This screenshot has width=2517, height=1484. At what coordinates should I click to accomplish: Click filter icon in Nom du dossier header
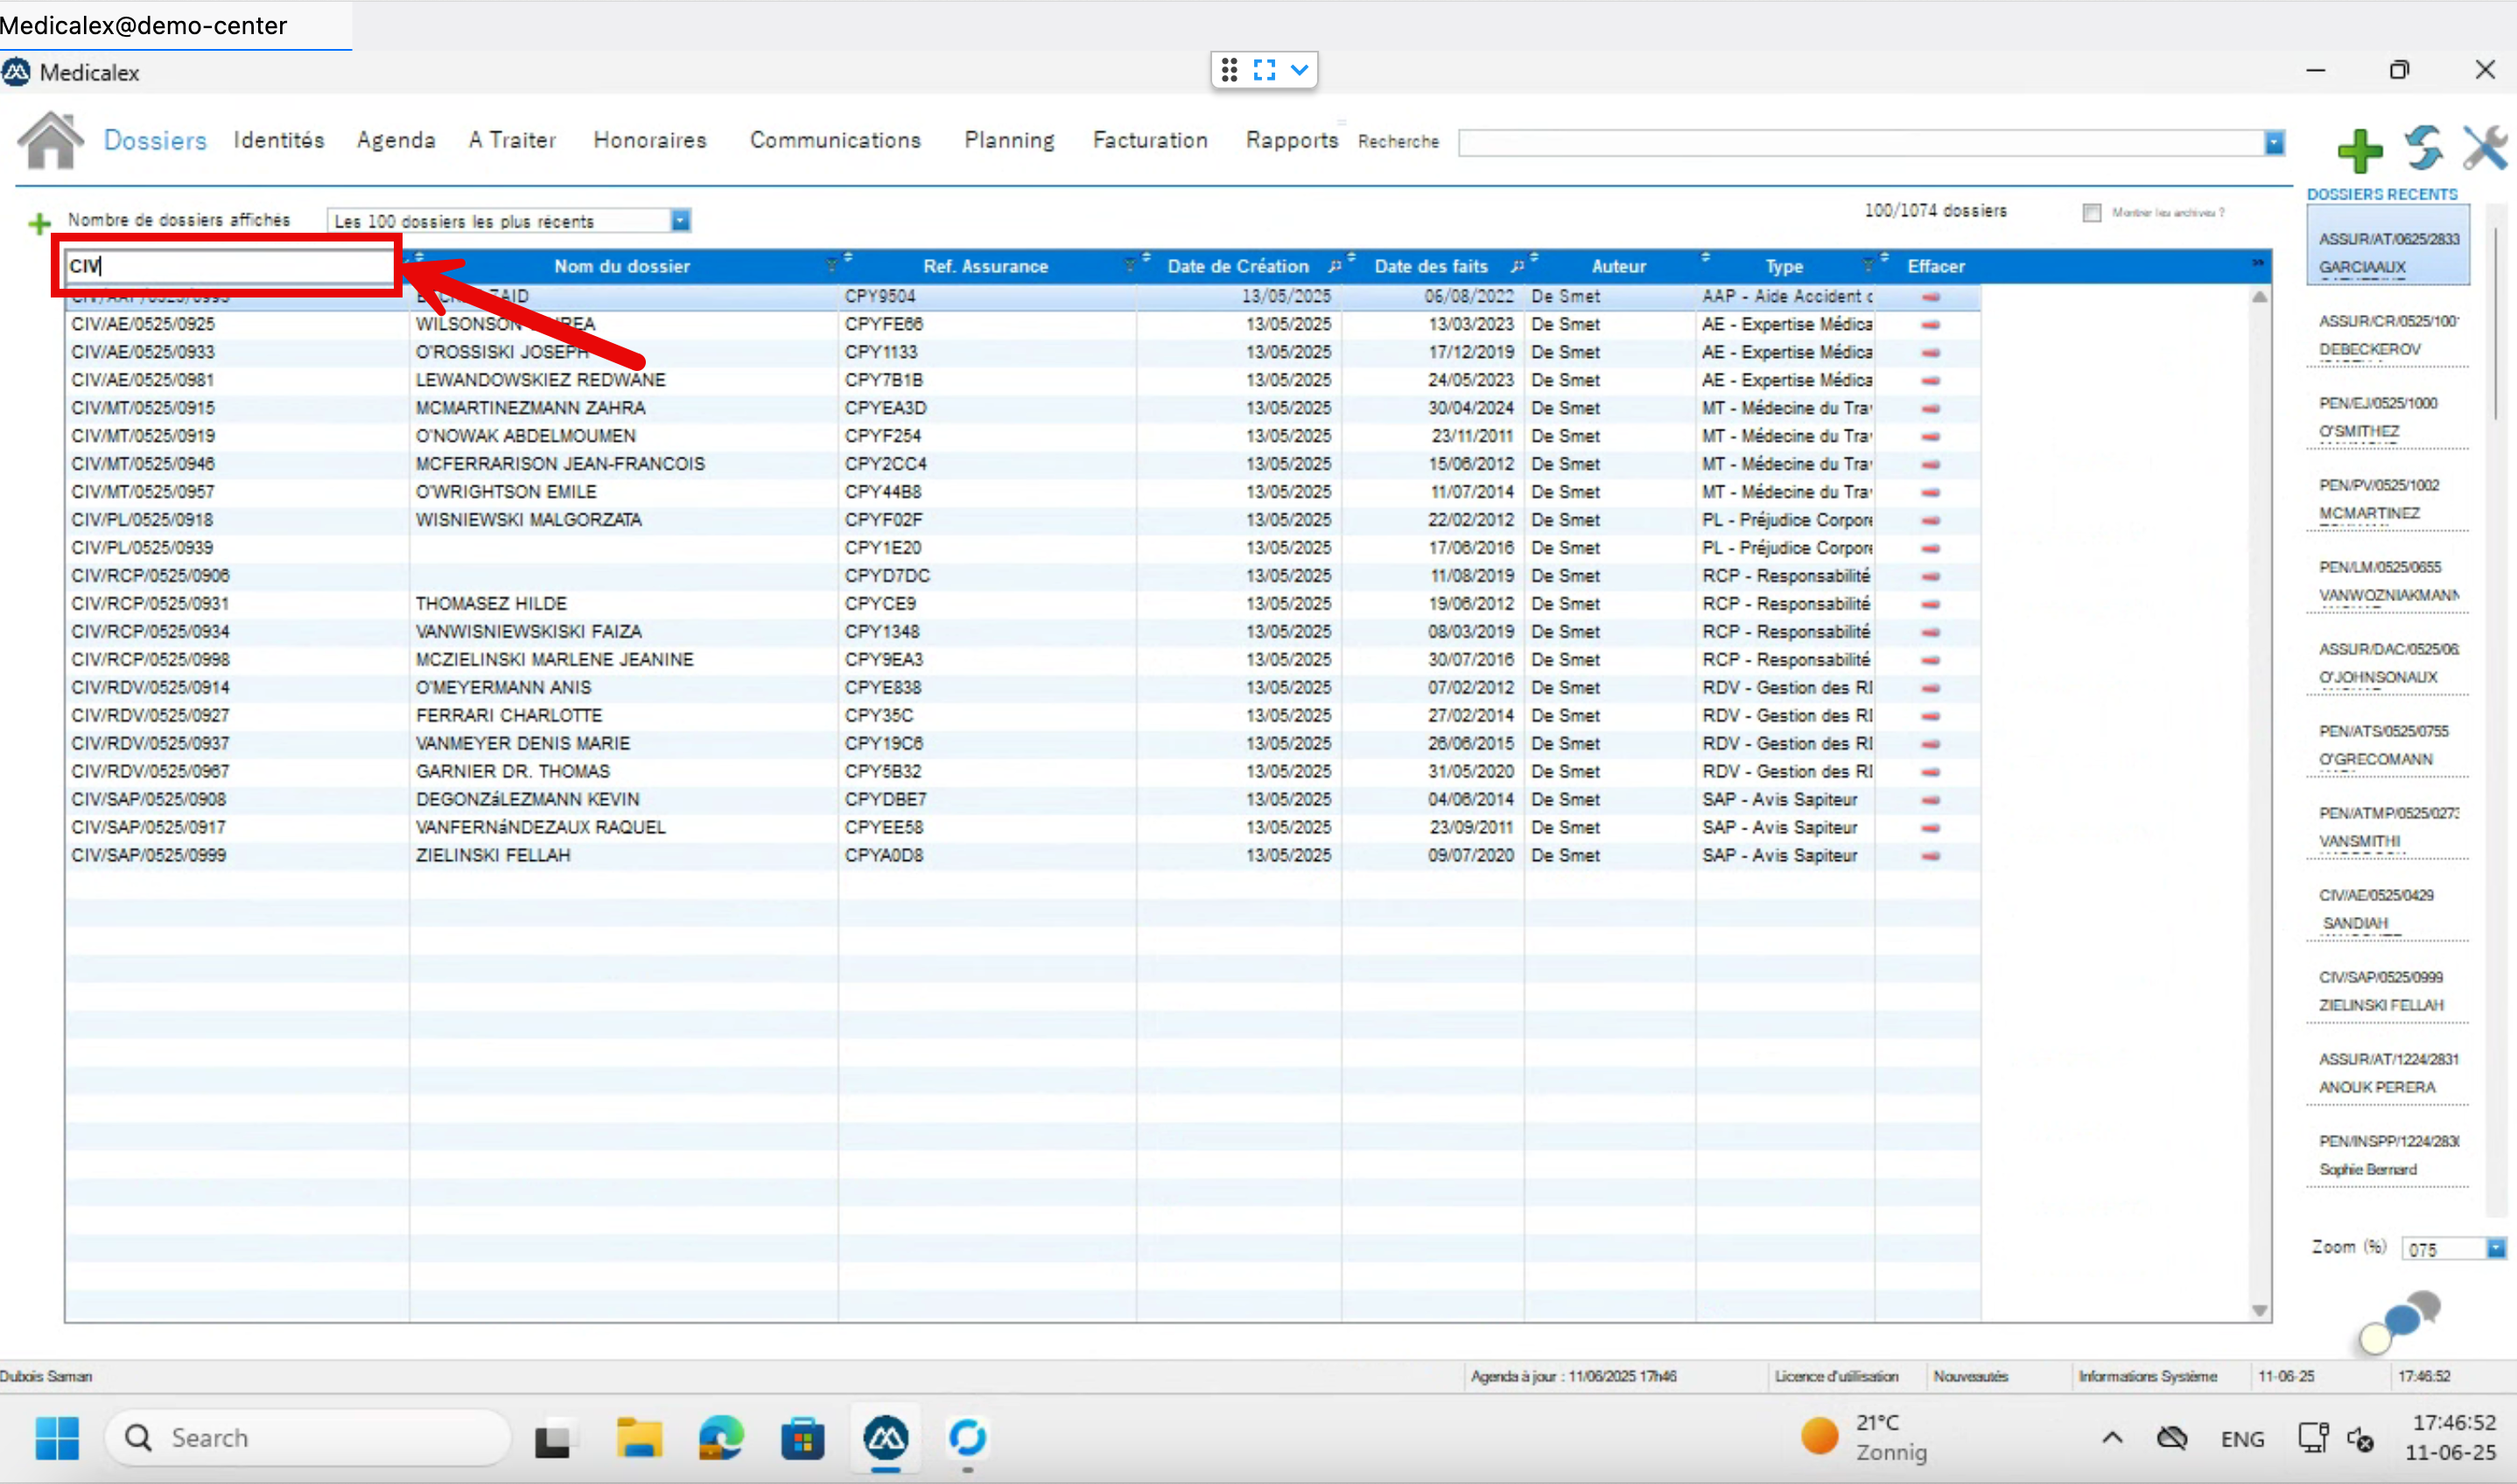pos(831,266)
